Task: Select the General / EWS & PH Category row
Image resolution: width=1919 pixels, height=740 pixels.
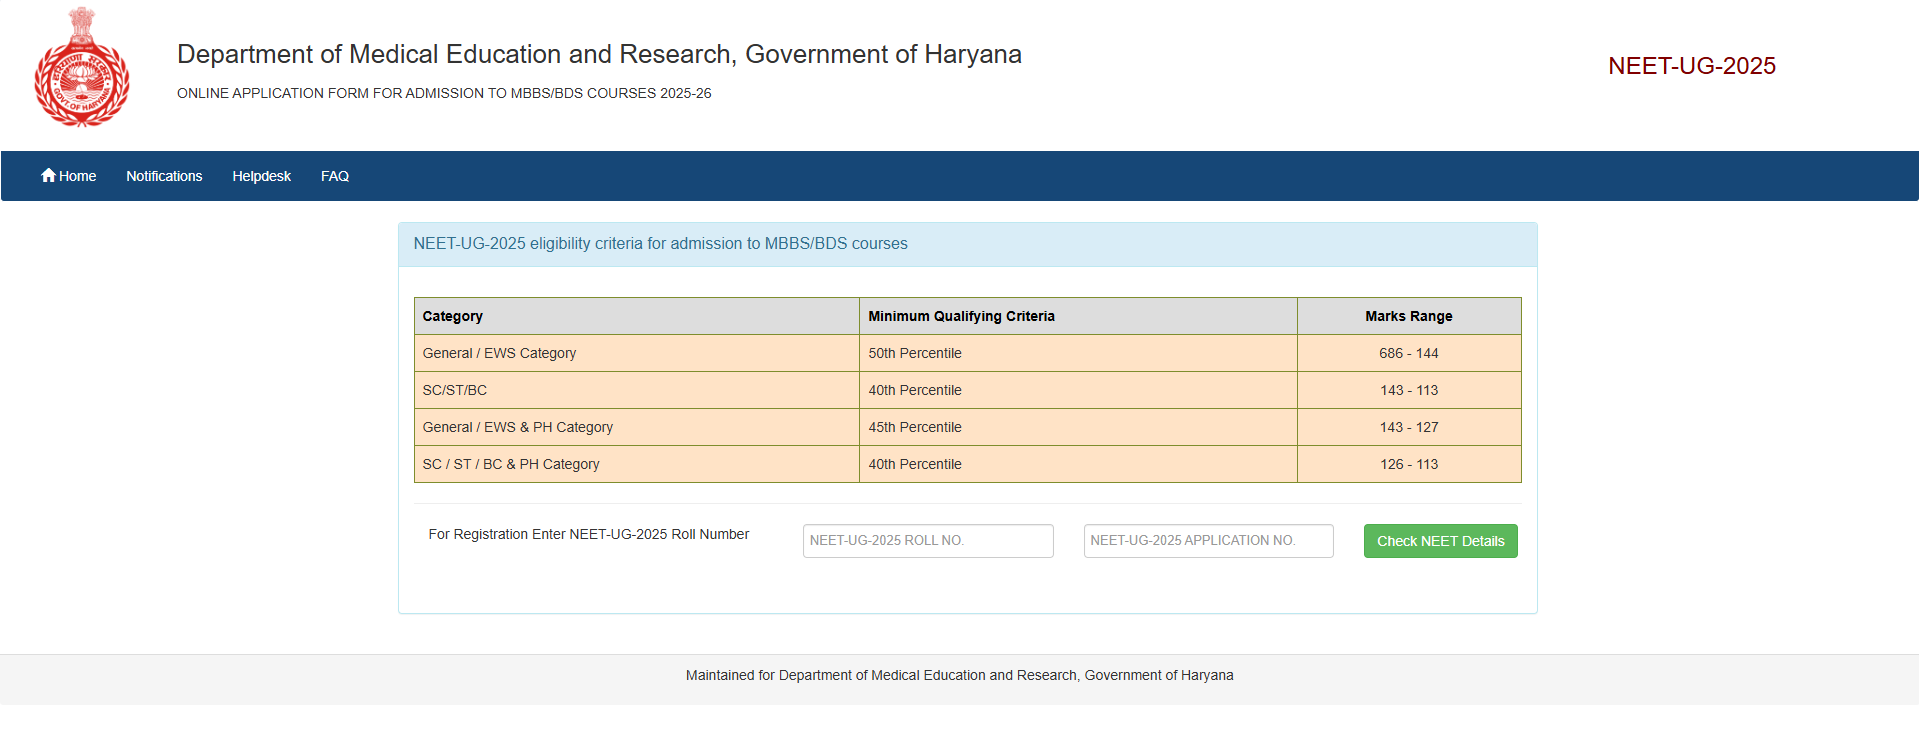Action: click(x=517, y=427)
